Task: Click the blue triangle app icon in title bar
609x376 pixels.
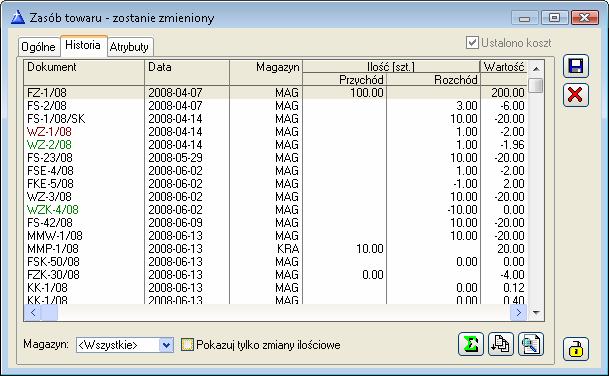Action: (x=18, y=17)
